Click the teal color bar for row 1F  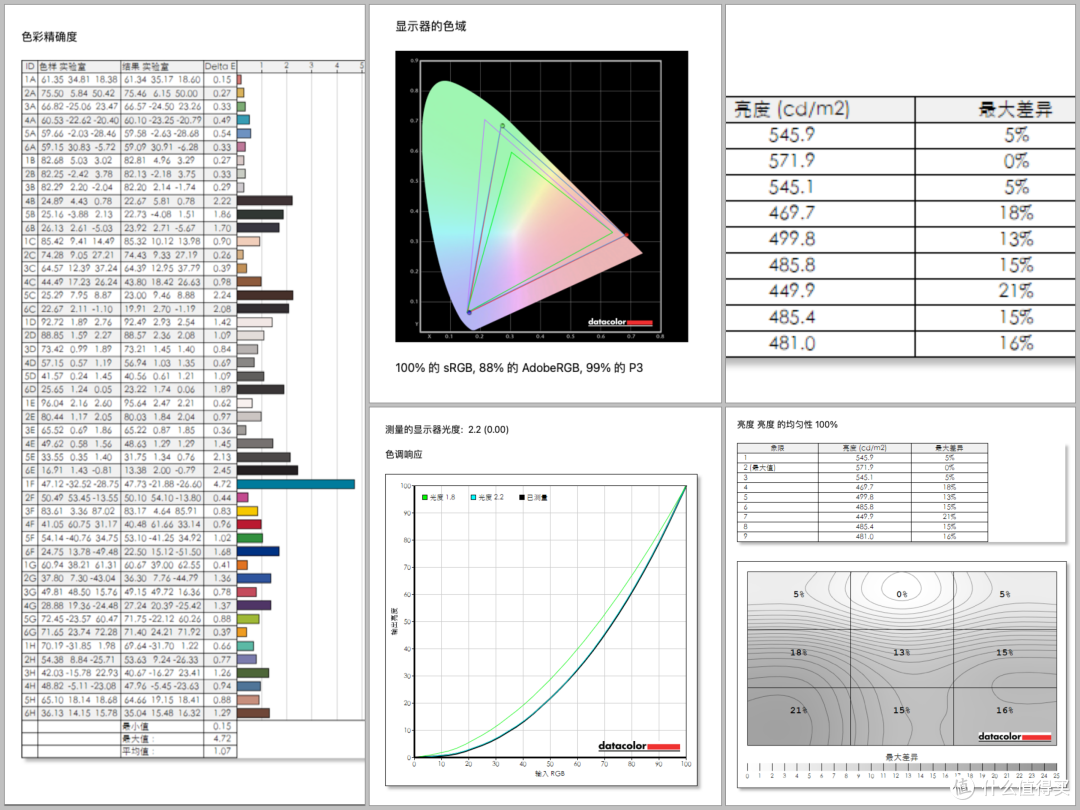[x=296, y=484]
